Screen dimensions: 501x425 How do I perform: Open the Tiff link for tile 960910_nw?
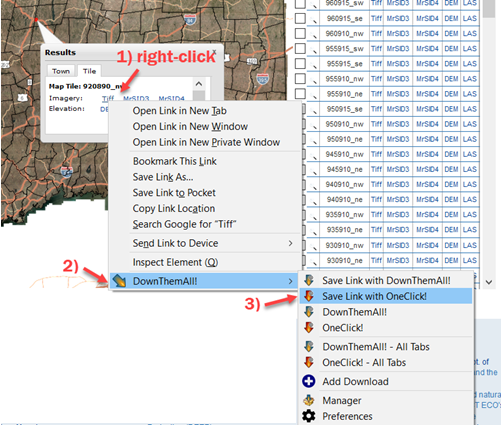376,33
